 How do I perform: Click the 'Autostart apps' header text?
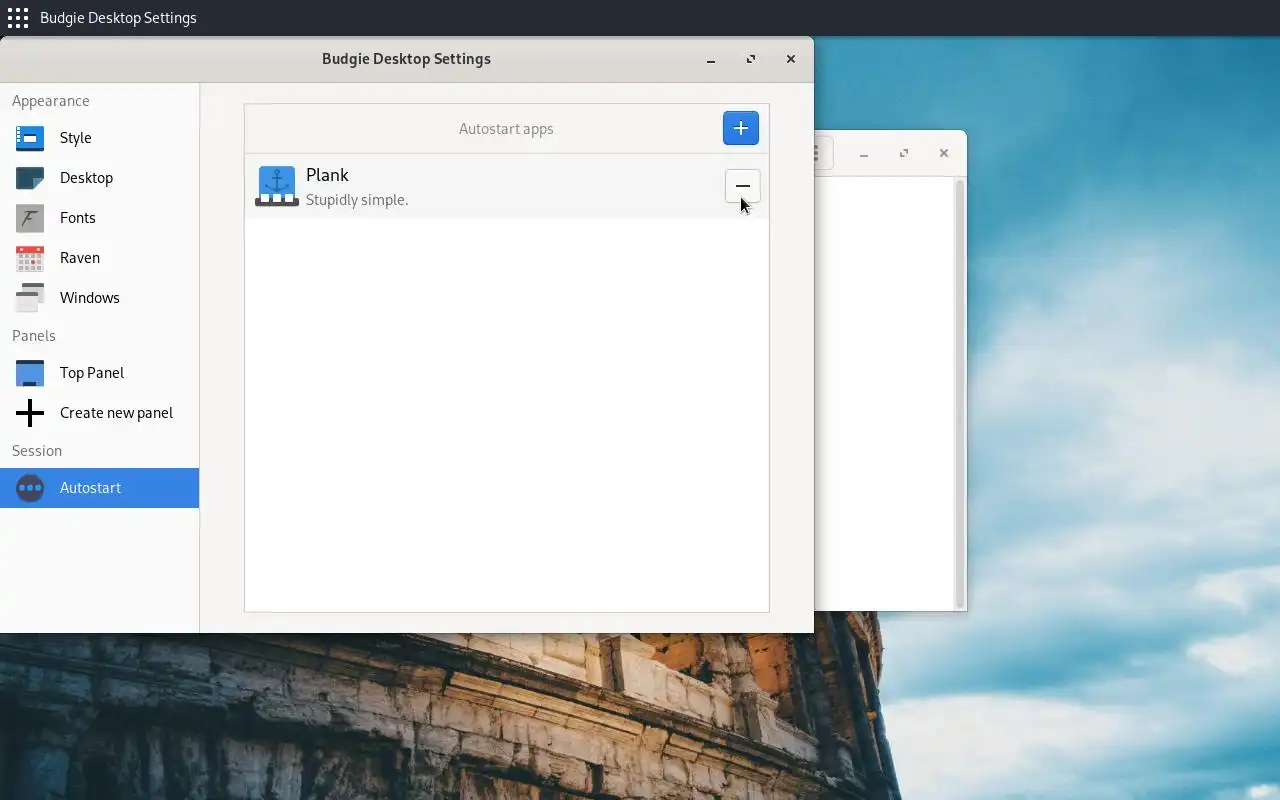pos(506,129)
